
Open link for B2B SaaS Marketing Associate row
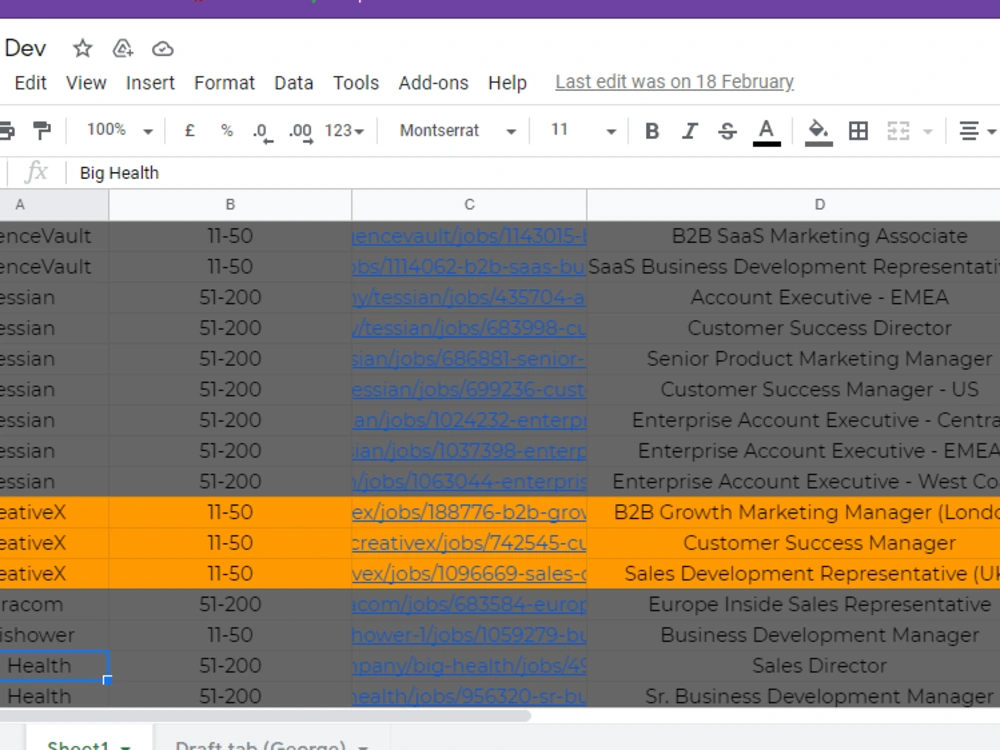[x=469, y=236]
